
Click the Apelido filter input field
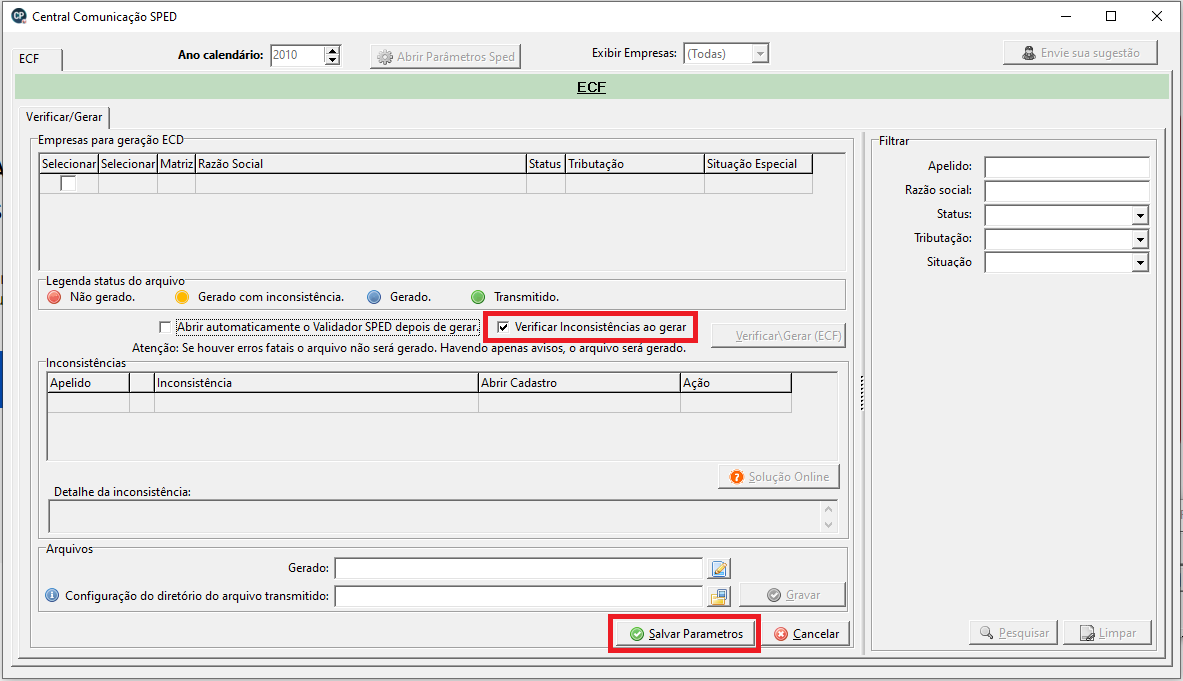point(1067,167)
